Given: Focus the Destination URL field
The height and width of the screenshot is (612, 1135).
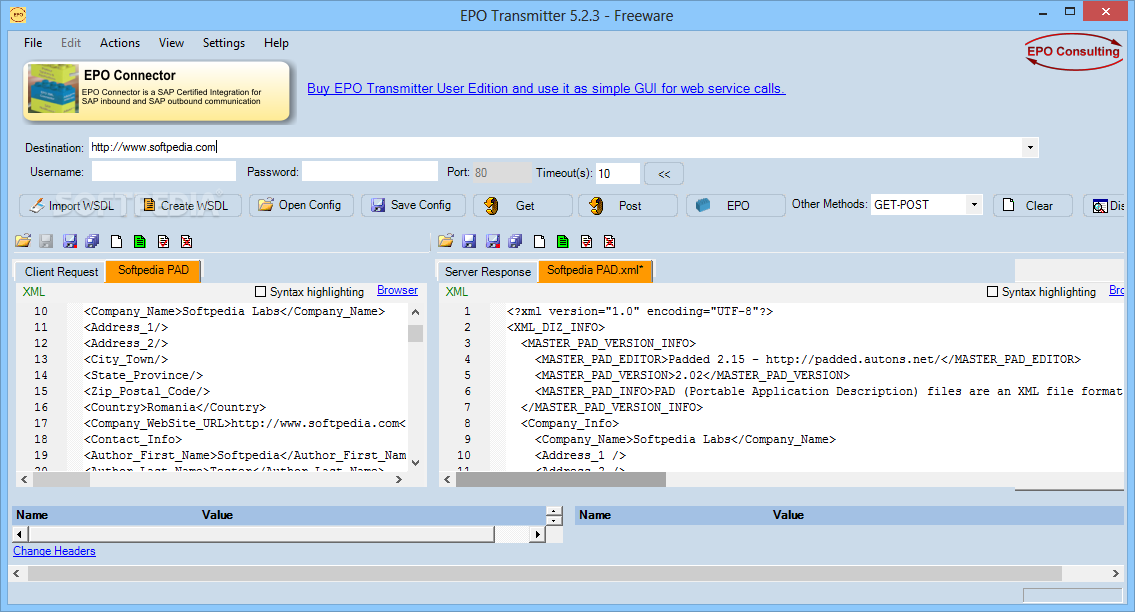Looking at the screenshot, I should 554,148.
